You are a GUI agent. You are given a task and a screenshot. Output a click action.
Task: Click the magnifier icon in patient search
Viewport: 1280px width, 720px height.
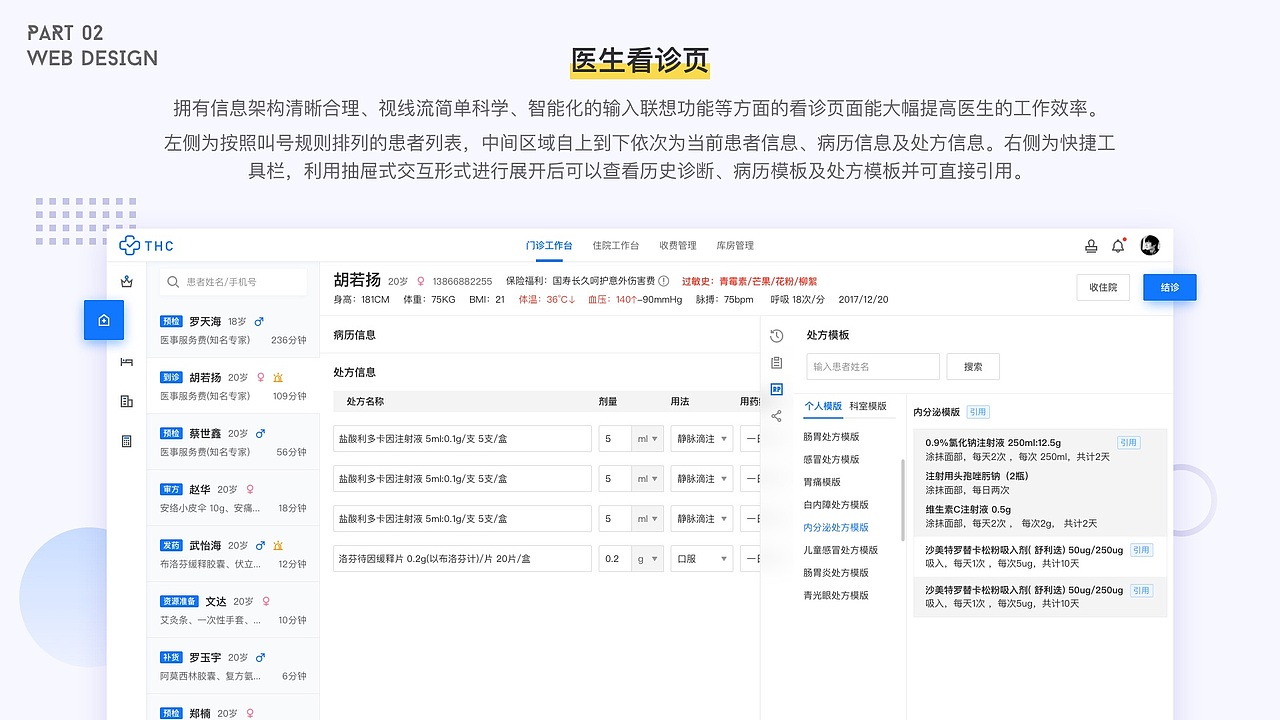(174, 282)
